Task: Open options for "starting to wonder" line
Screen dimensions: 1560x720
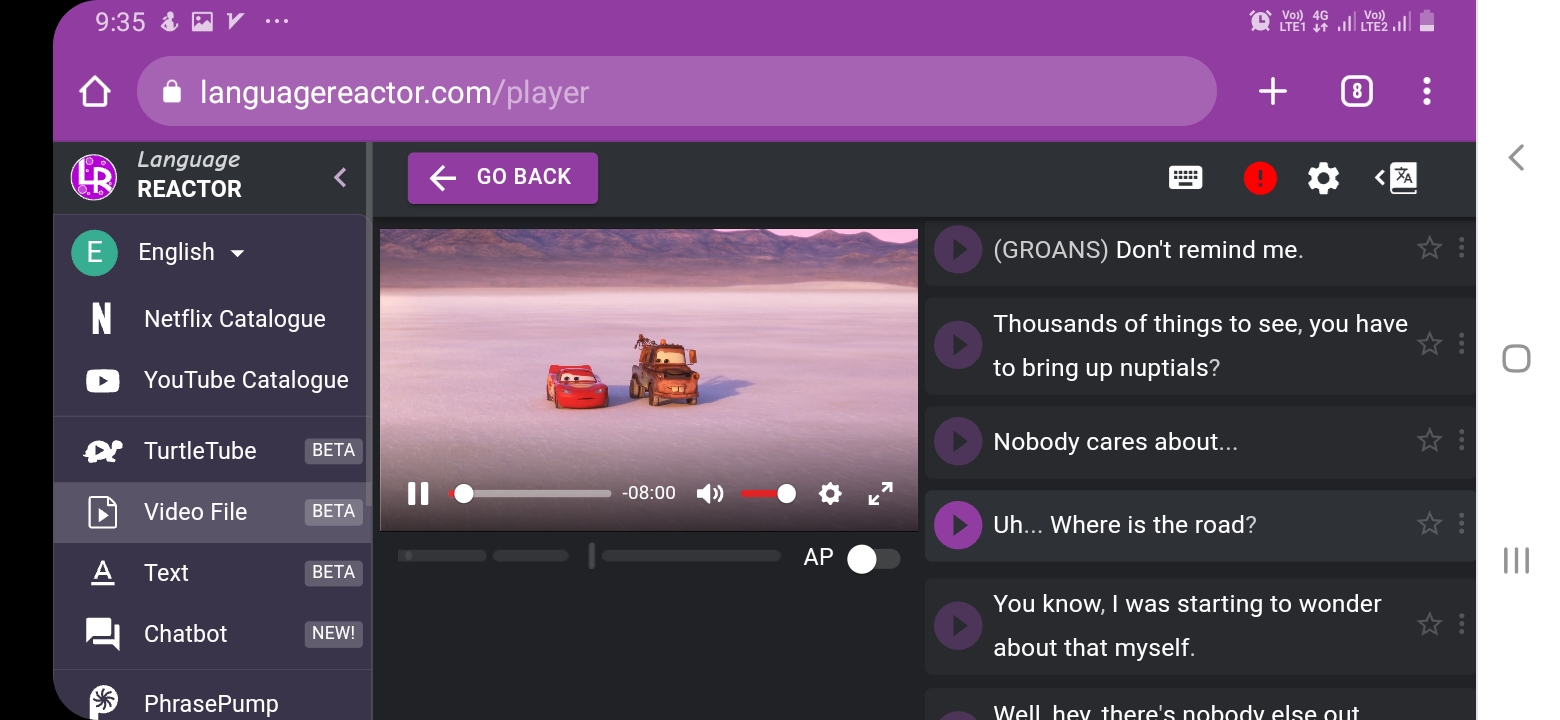Action: pyautogui.click(x=1461, y=625)
